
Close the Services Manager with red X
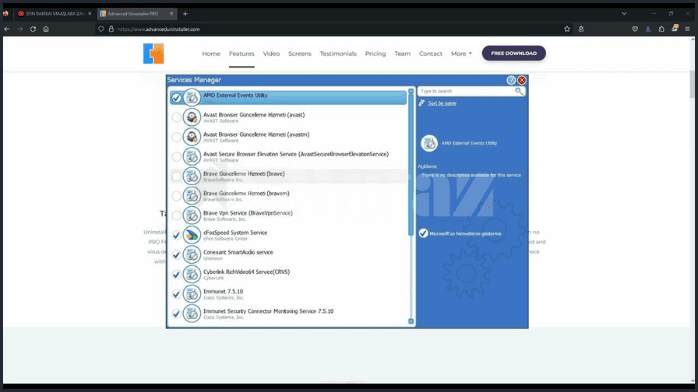(x=522, y=80)
